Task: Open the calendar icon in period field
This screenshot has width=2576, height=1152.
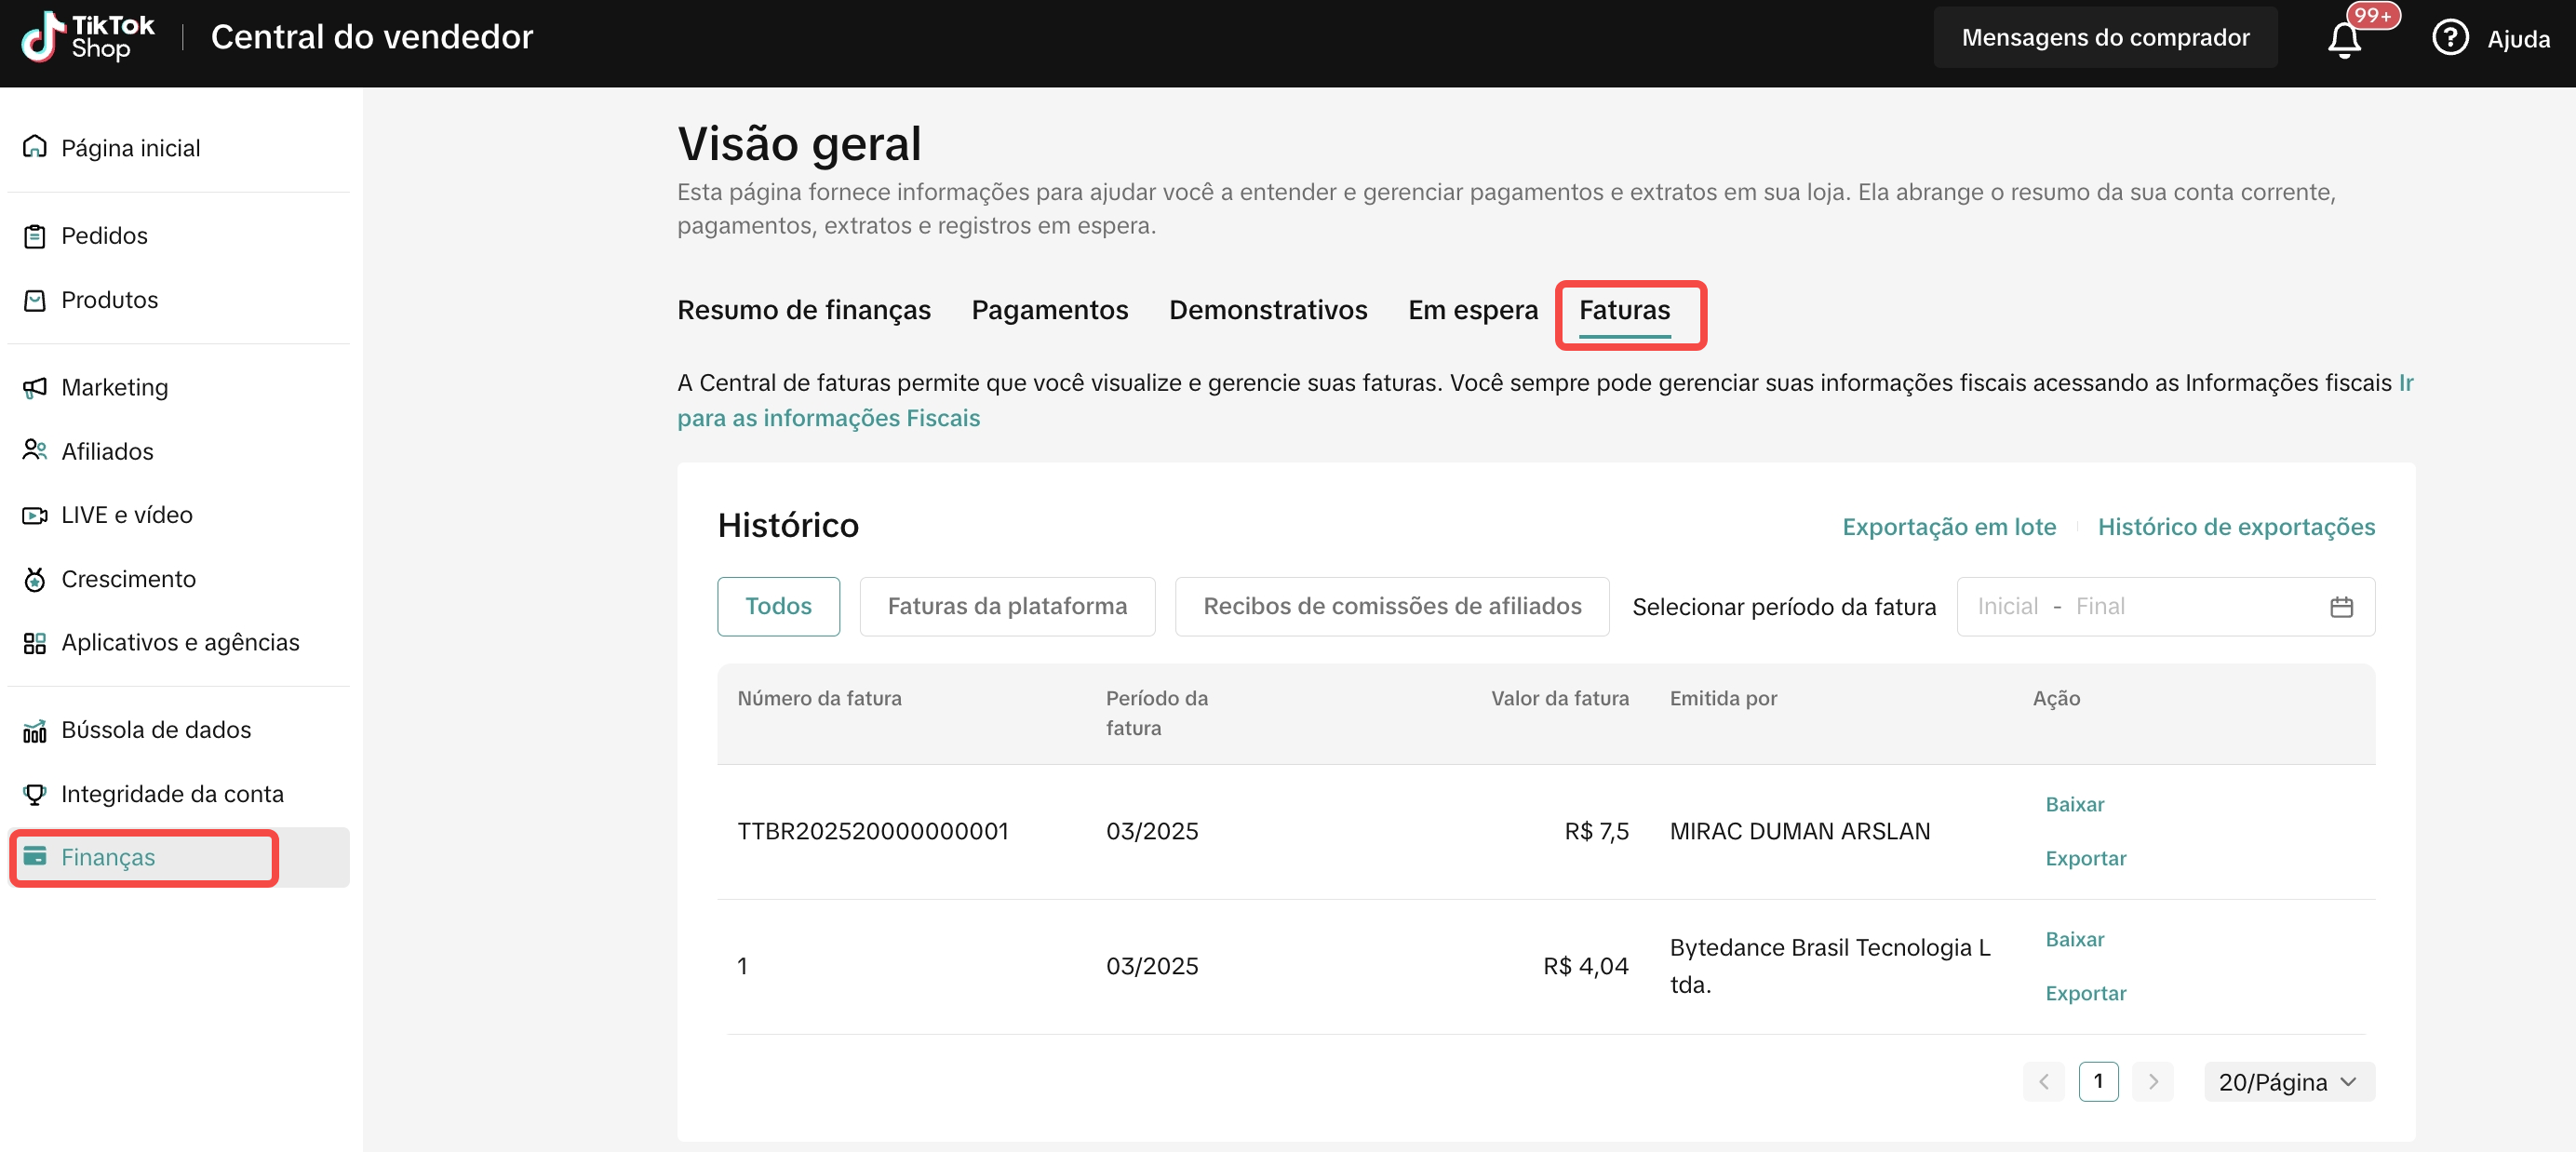Action: (2341, 607)
